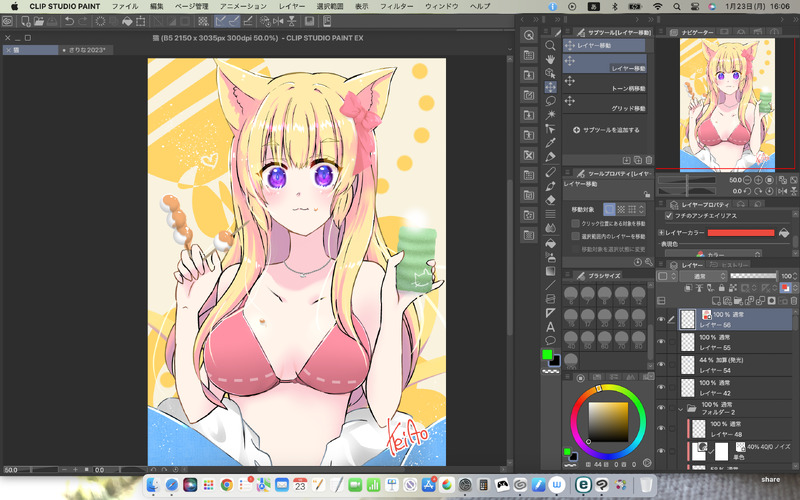Hide layer 55 via eye icon

661,342
